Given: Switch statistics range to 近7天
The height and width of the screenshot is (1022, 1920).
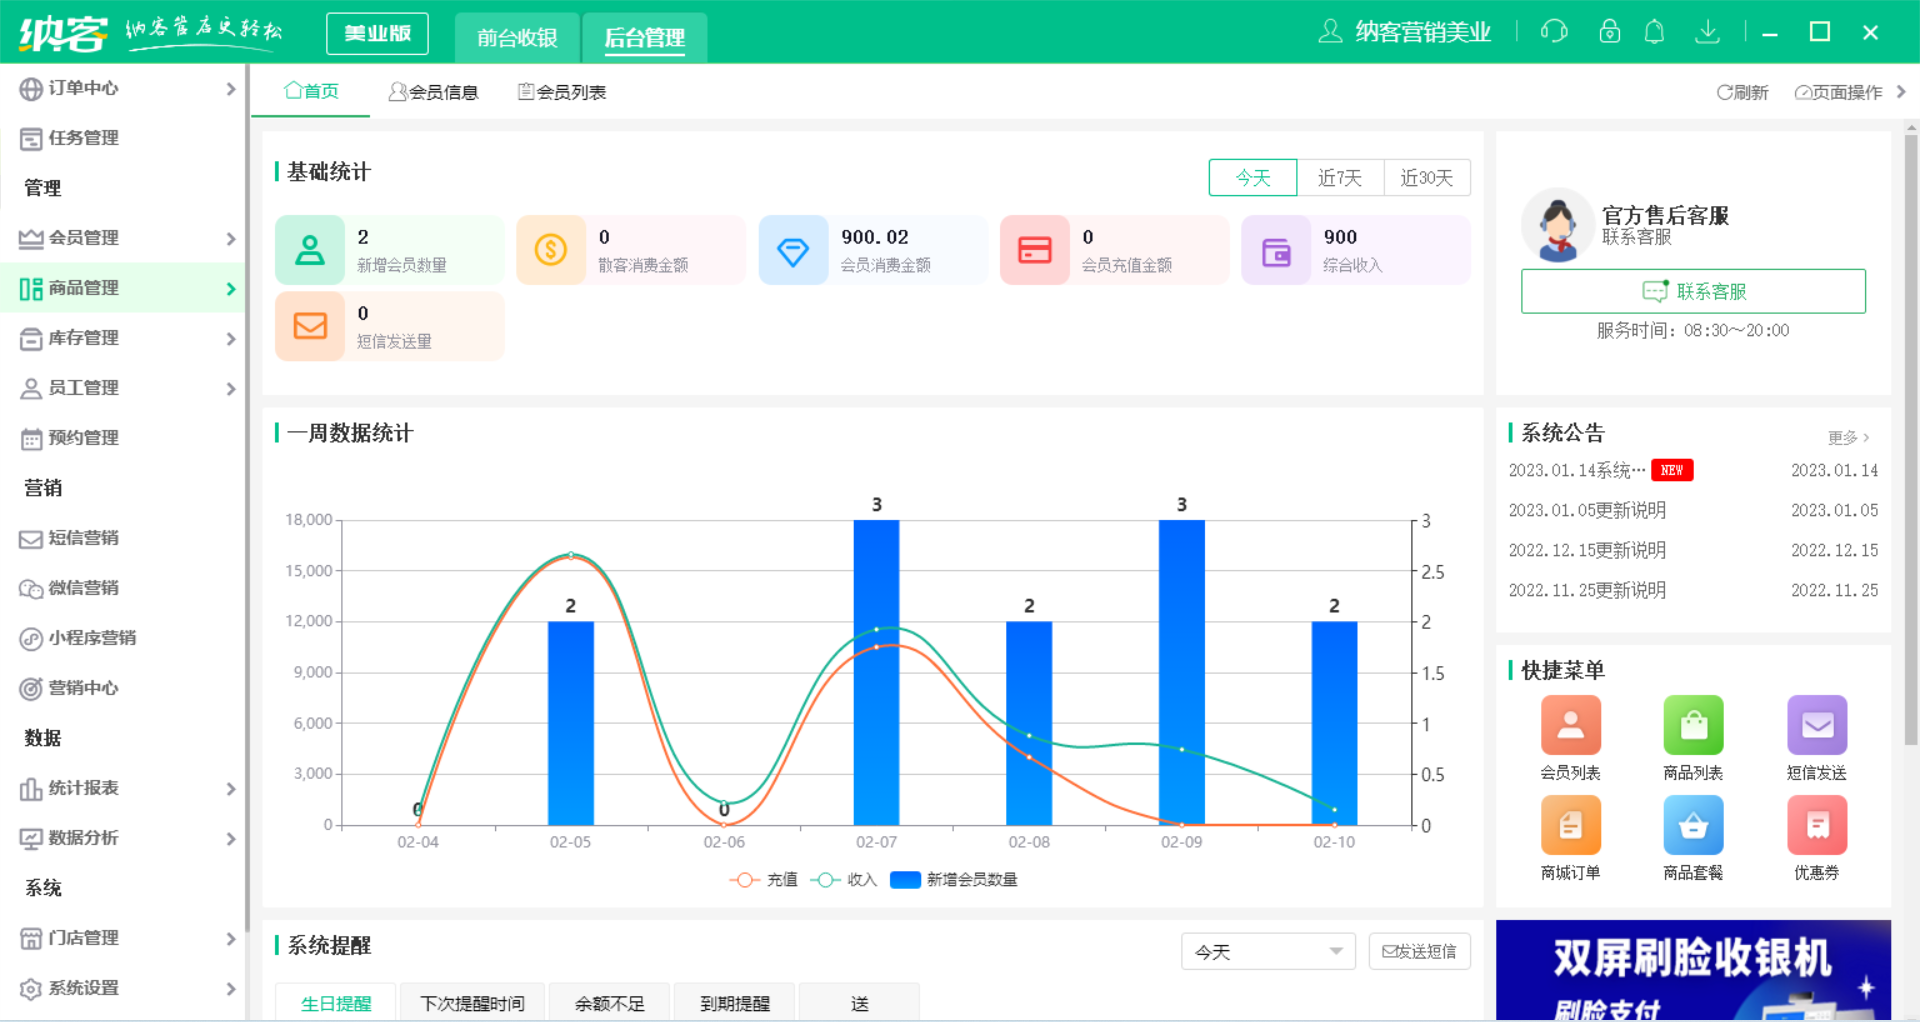Looking at the screenshot, I should (1340, 177).
